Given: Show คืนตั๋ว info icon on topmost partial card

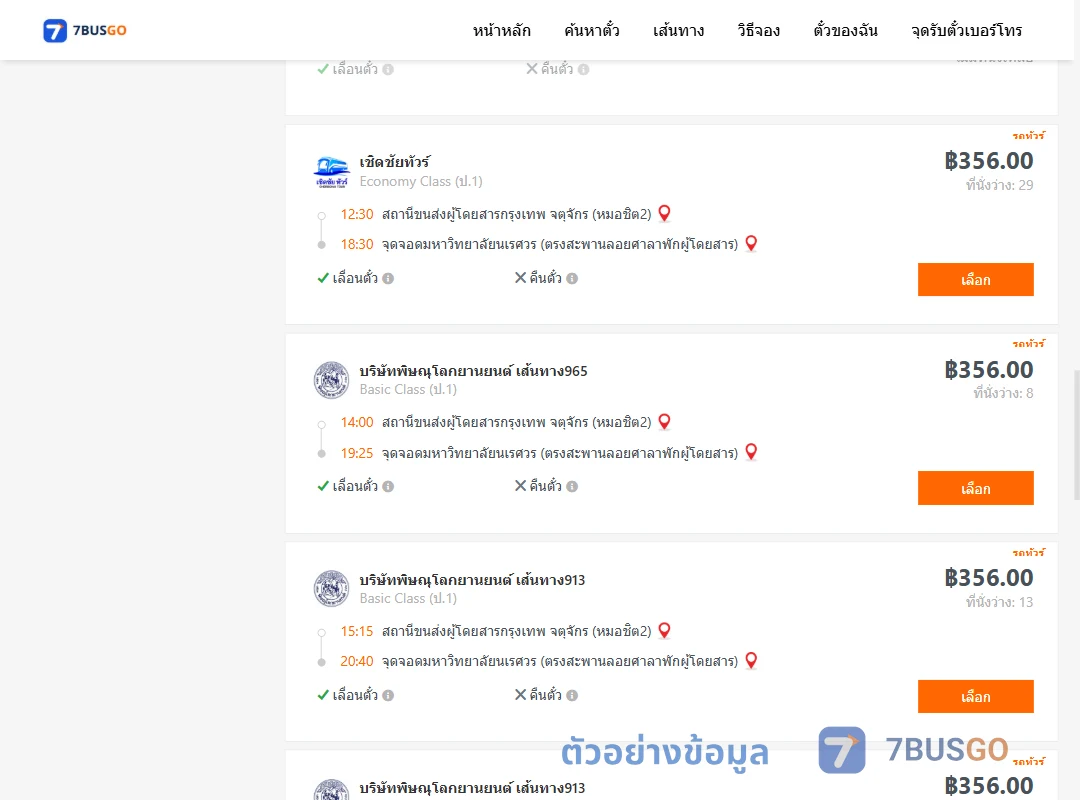Looking at the screenshot, I should 583,70.
